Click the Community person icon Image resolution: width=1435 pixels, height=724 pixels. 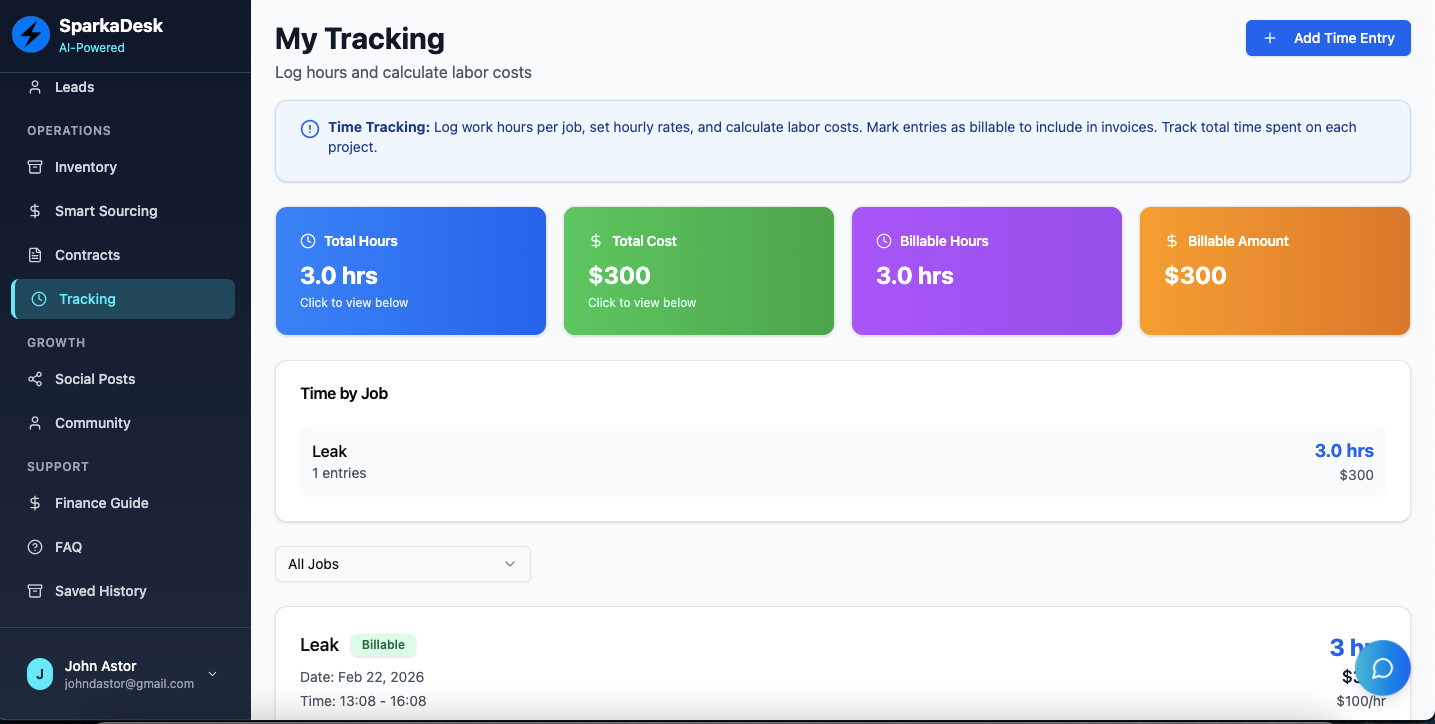(35, 423)
